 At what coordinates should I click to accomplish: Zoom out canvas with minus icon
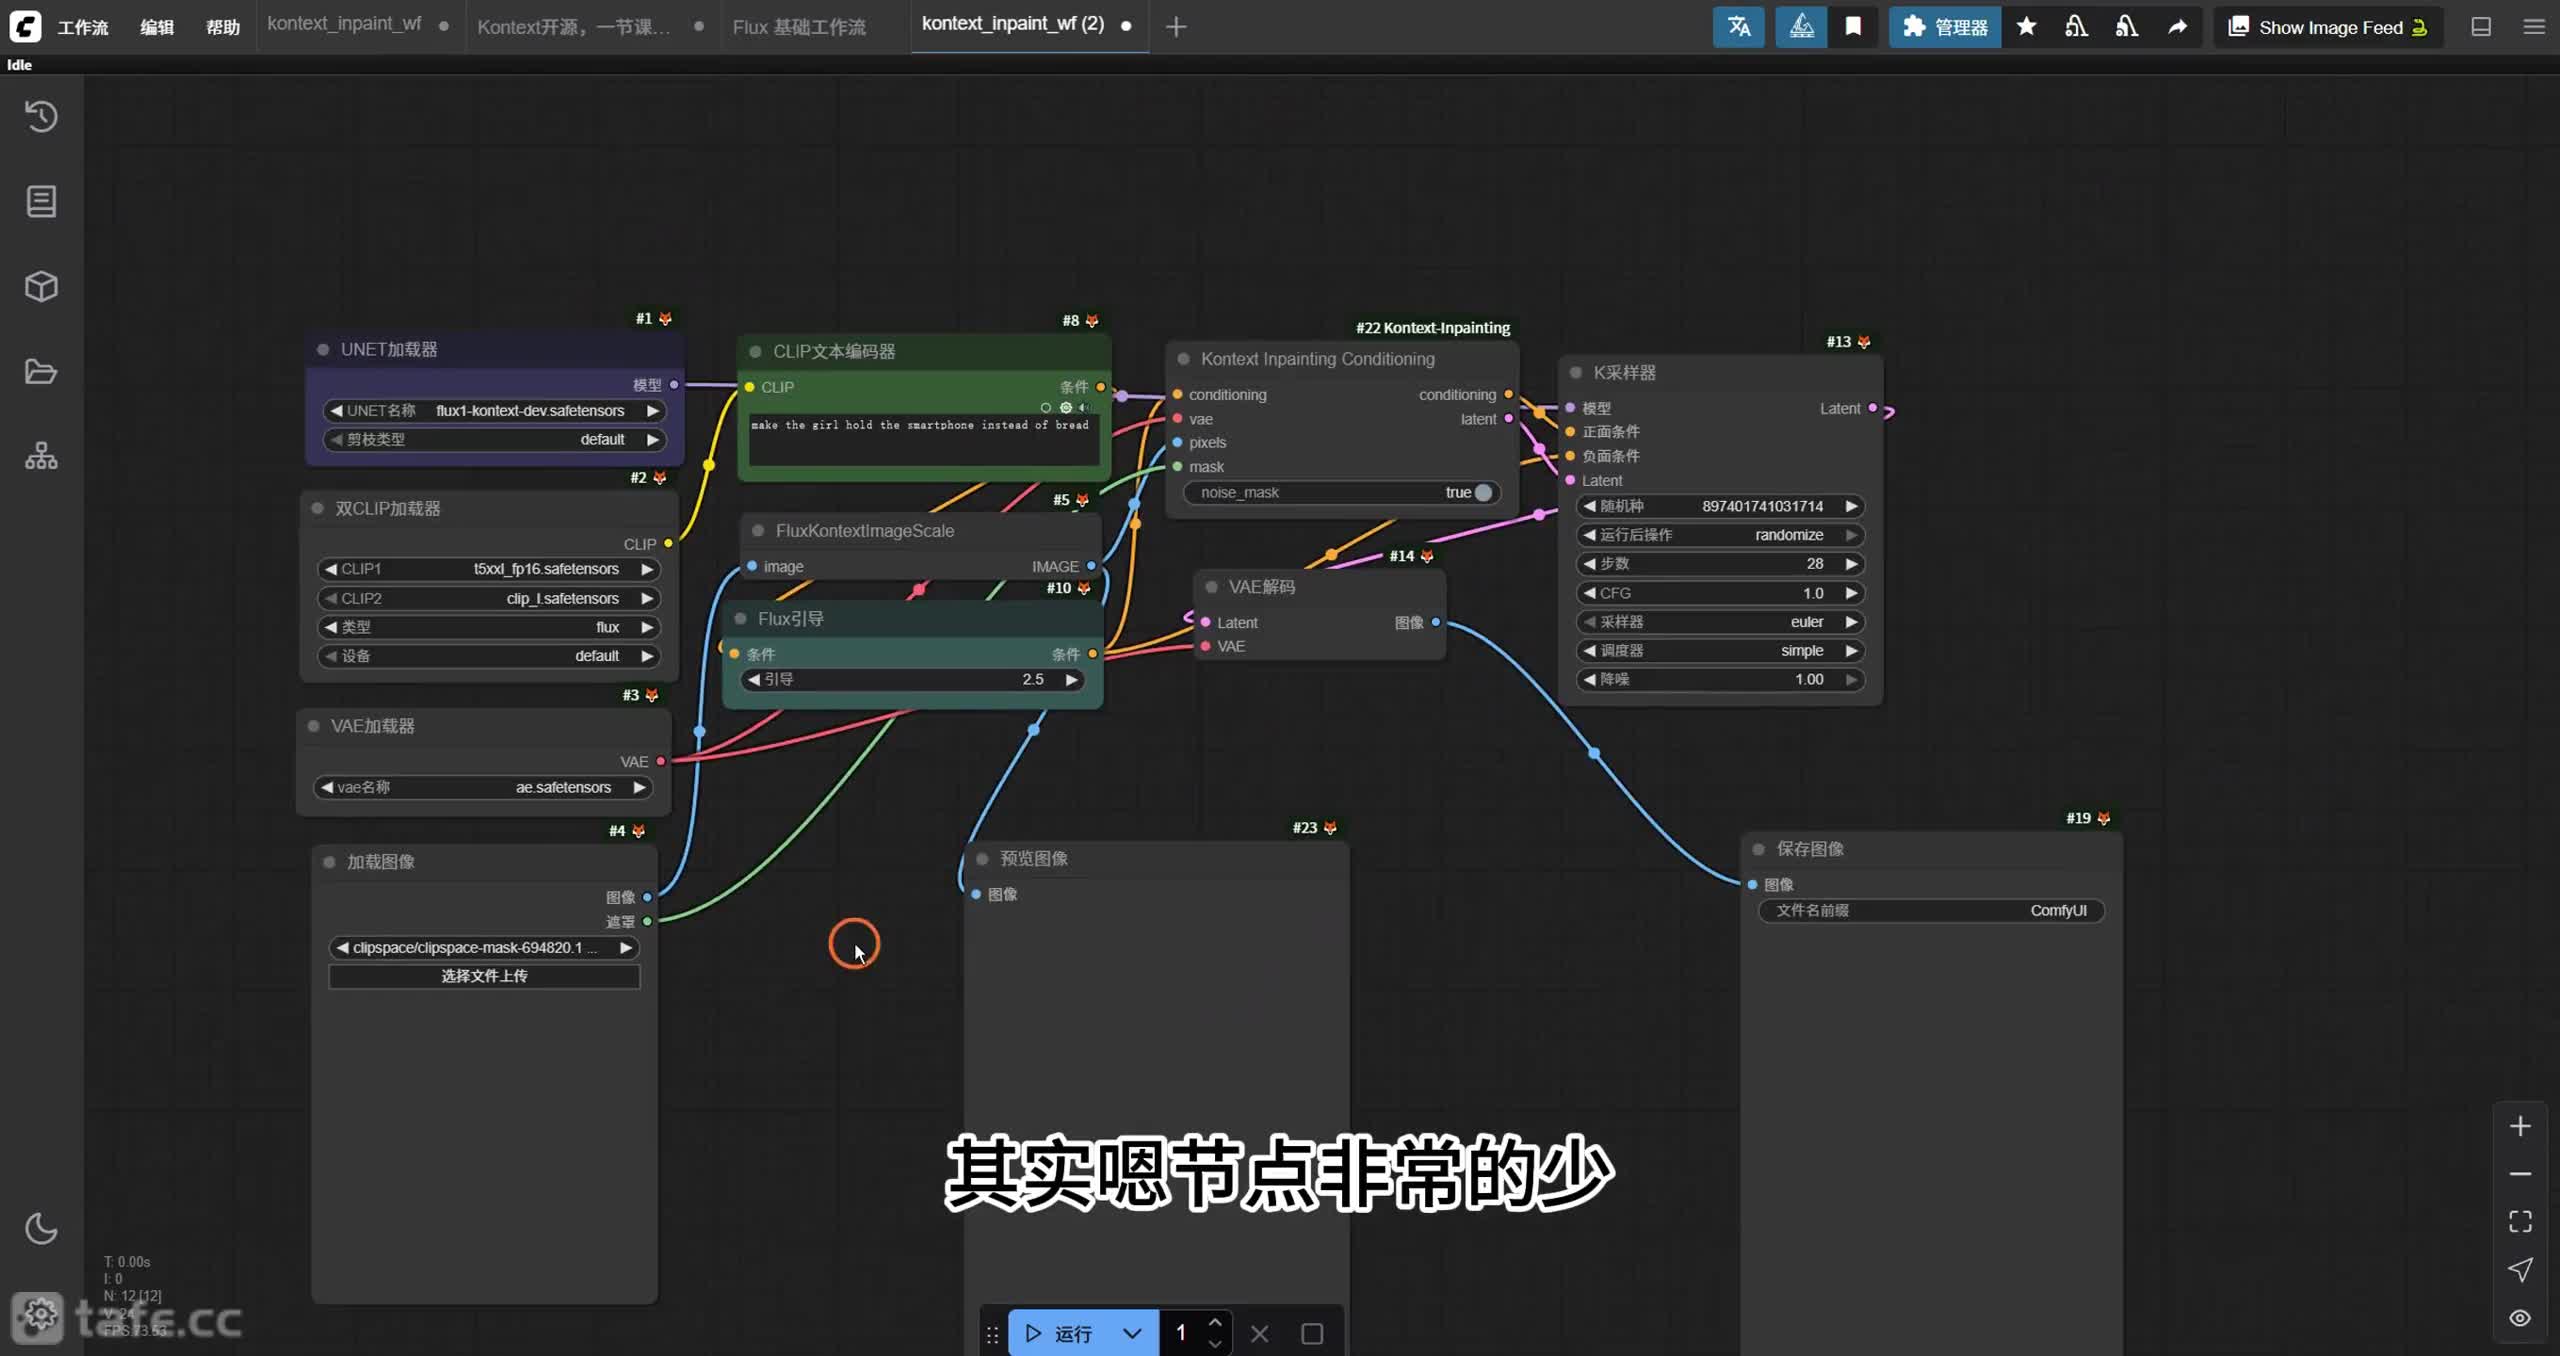coord(2520,1174)
